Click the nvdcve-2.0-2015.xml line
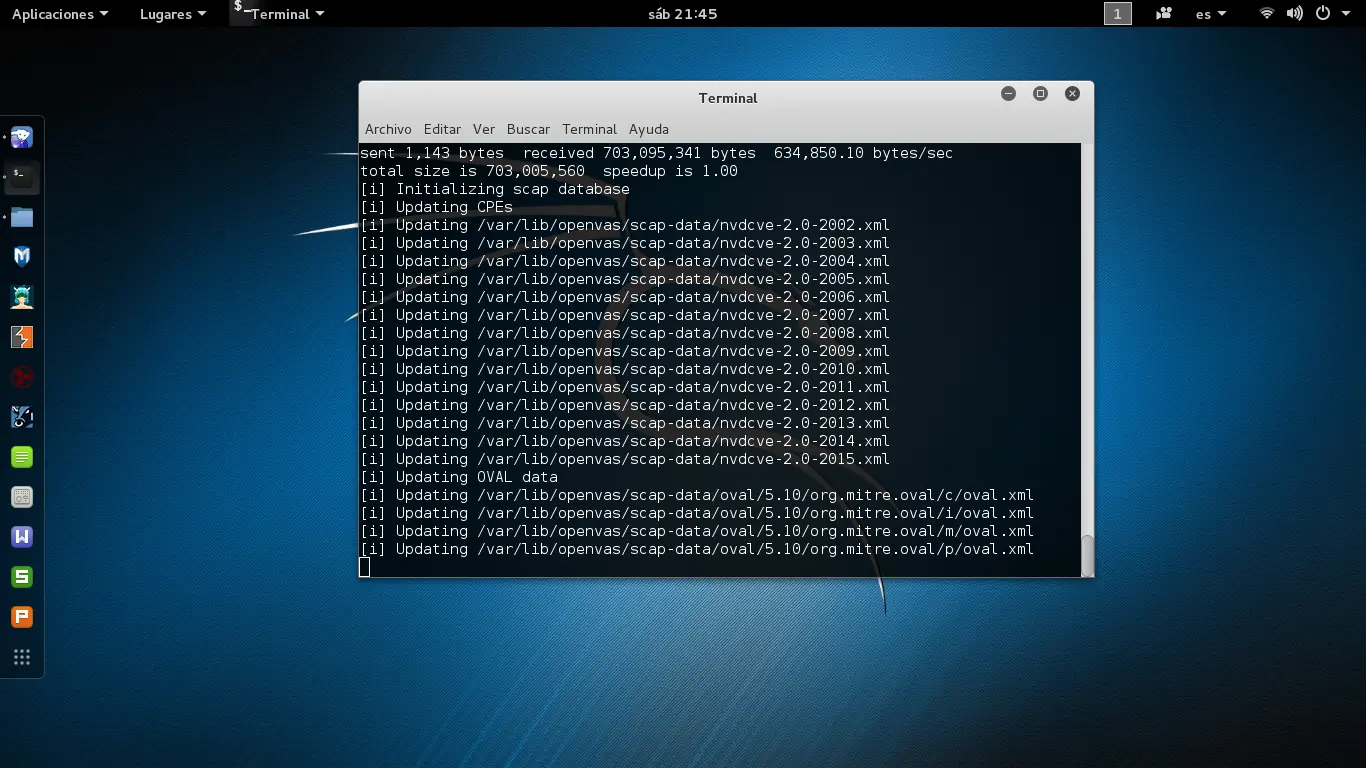 (625, 459)
